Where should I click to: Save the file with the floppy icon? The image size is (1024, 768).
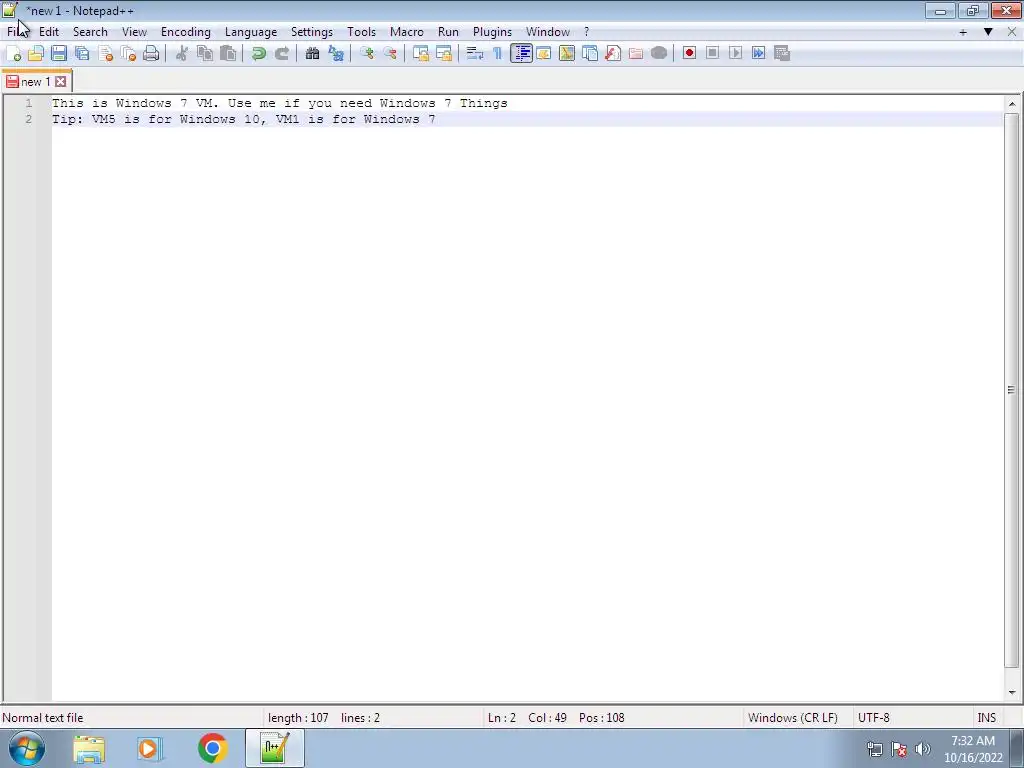59,54
